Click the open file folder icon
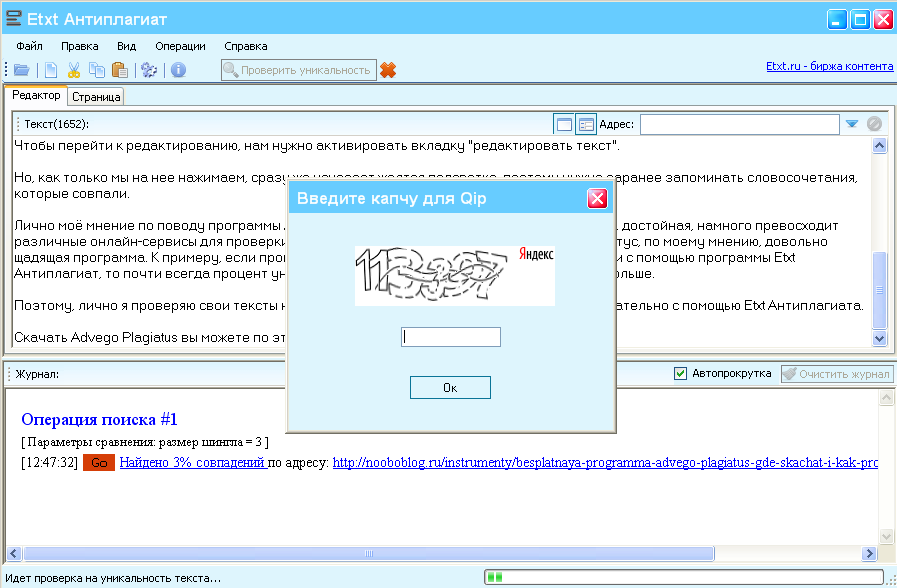The width and height of the screenshot is (897, 588). click(x=21, y=70)
